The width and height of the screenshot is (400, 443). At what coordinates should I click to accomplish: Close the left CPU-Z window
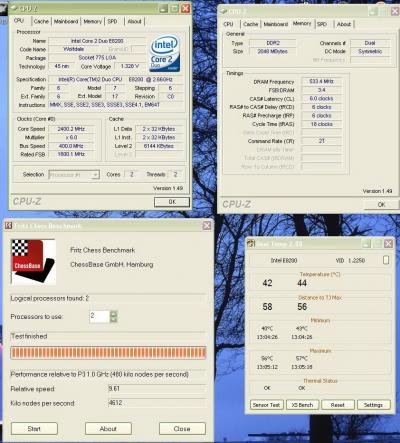tap(185, 8)
